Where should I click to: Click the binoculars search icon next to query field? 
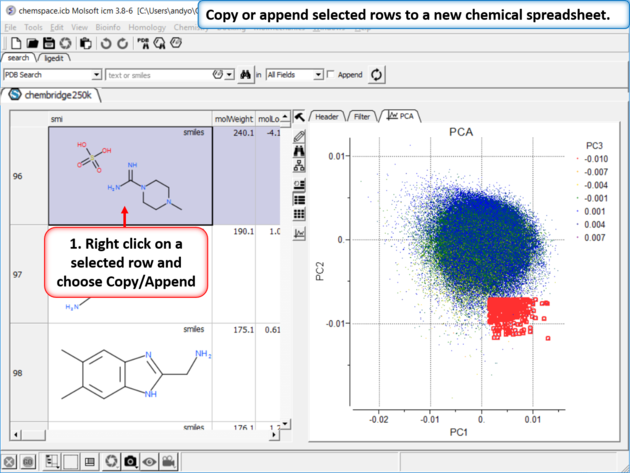pyautogui.click(x=243, y=75)
